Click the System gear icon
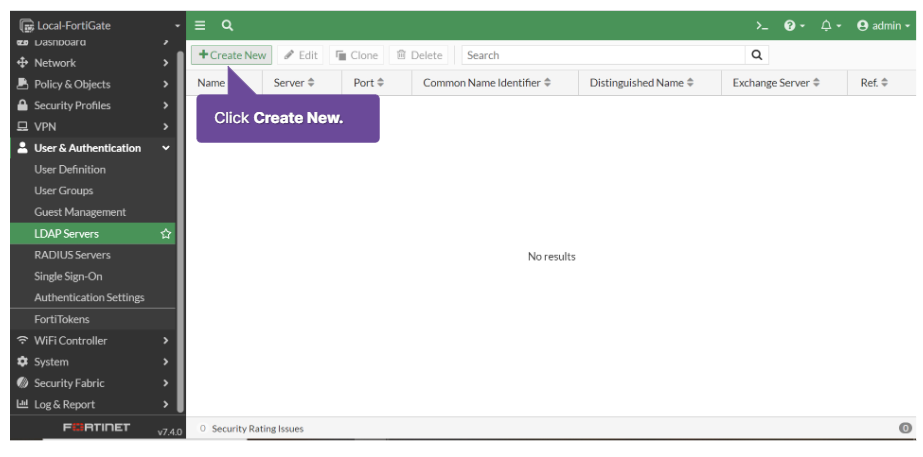Screen dimensions: 923x457 pyautogui.click(x=22, y=362)
